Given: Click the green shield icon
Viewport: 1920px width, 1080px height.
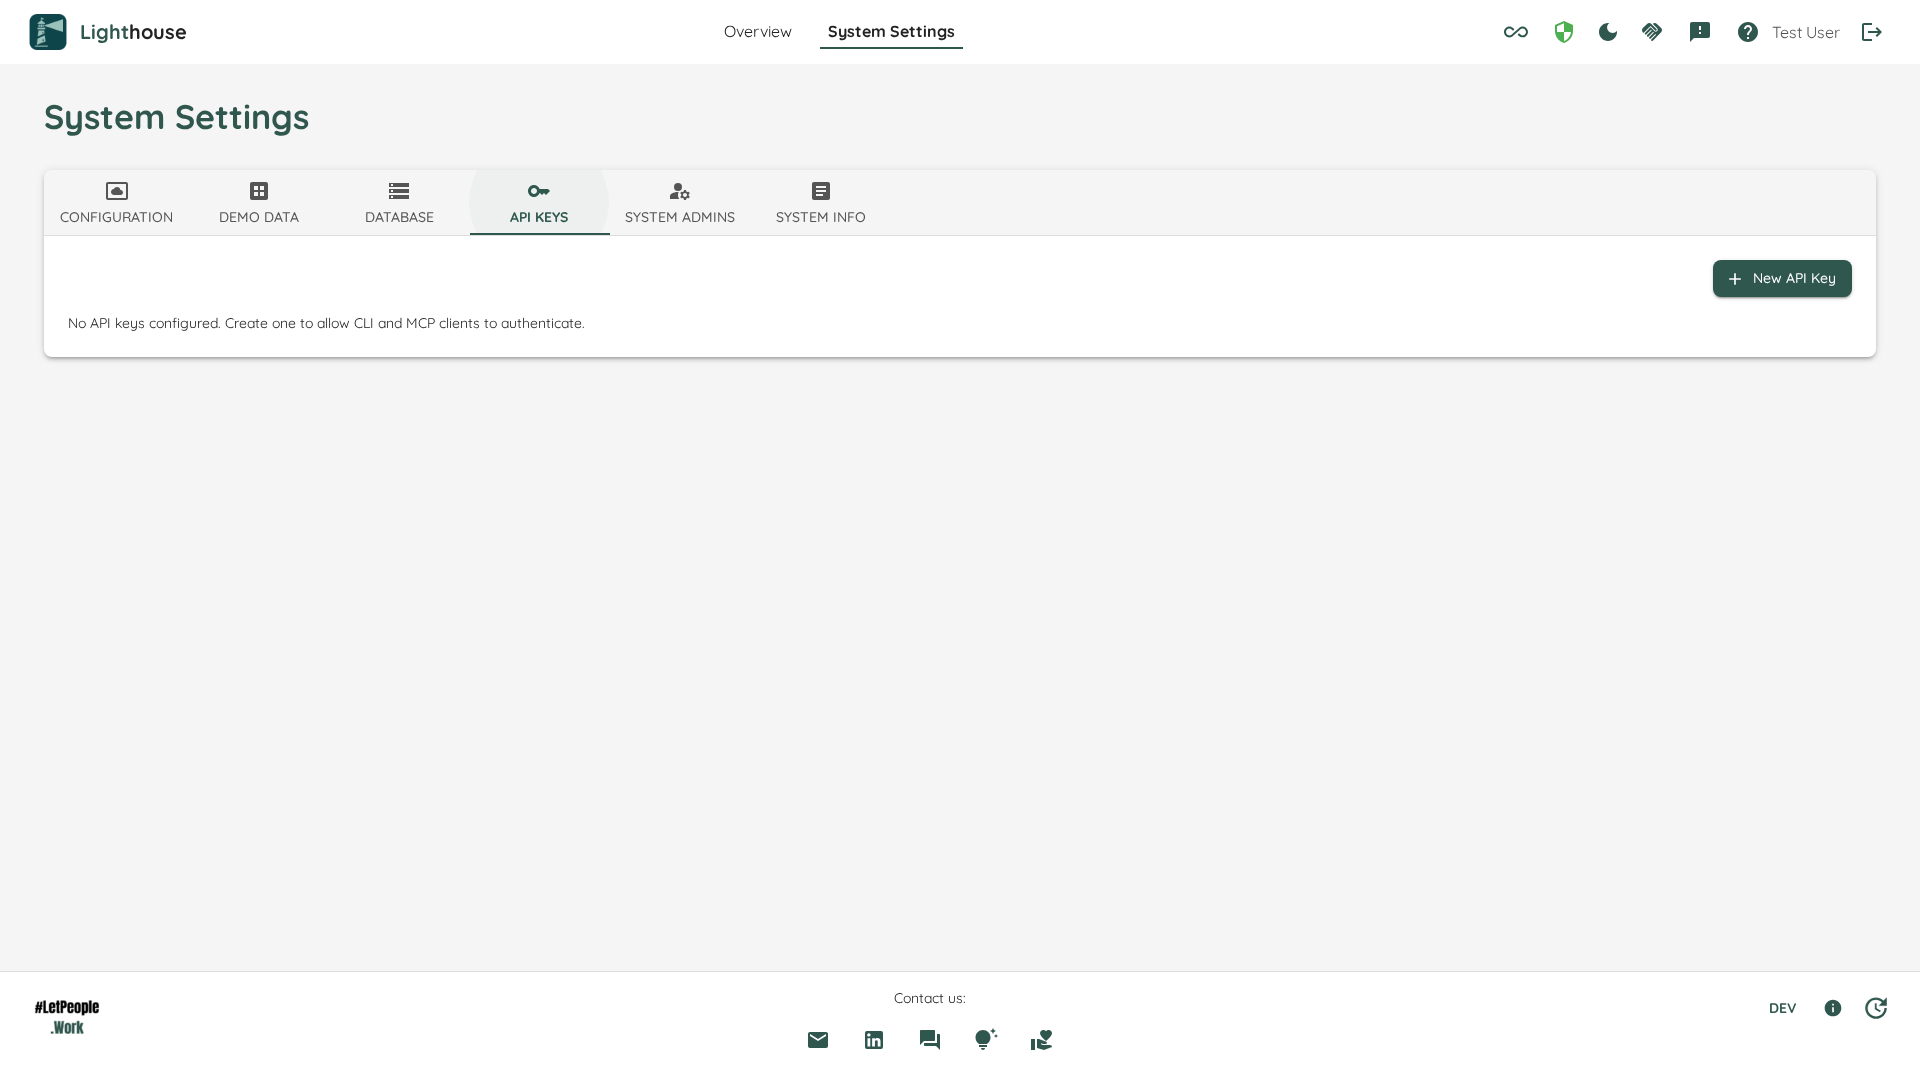Looking at the screenshot, I should 1564,32.
